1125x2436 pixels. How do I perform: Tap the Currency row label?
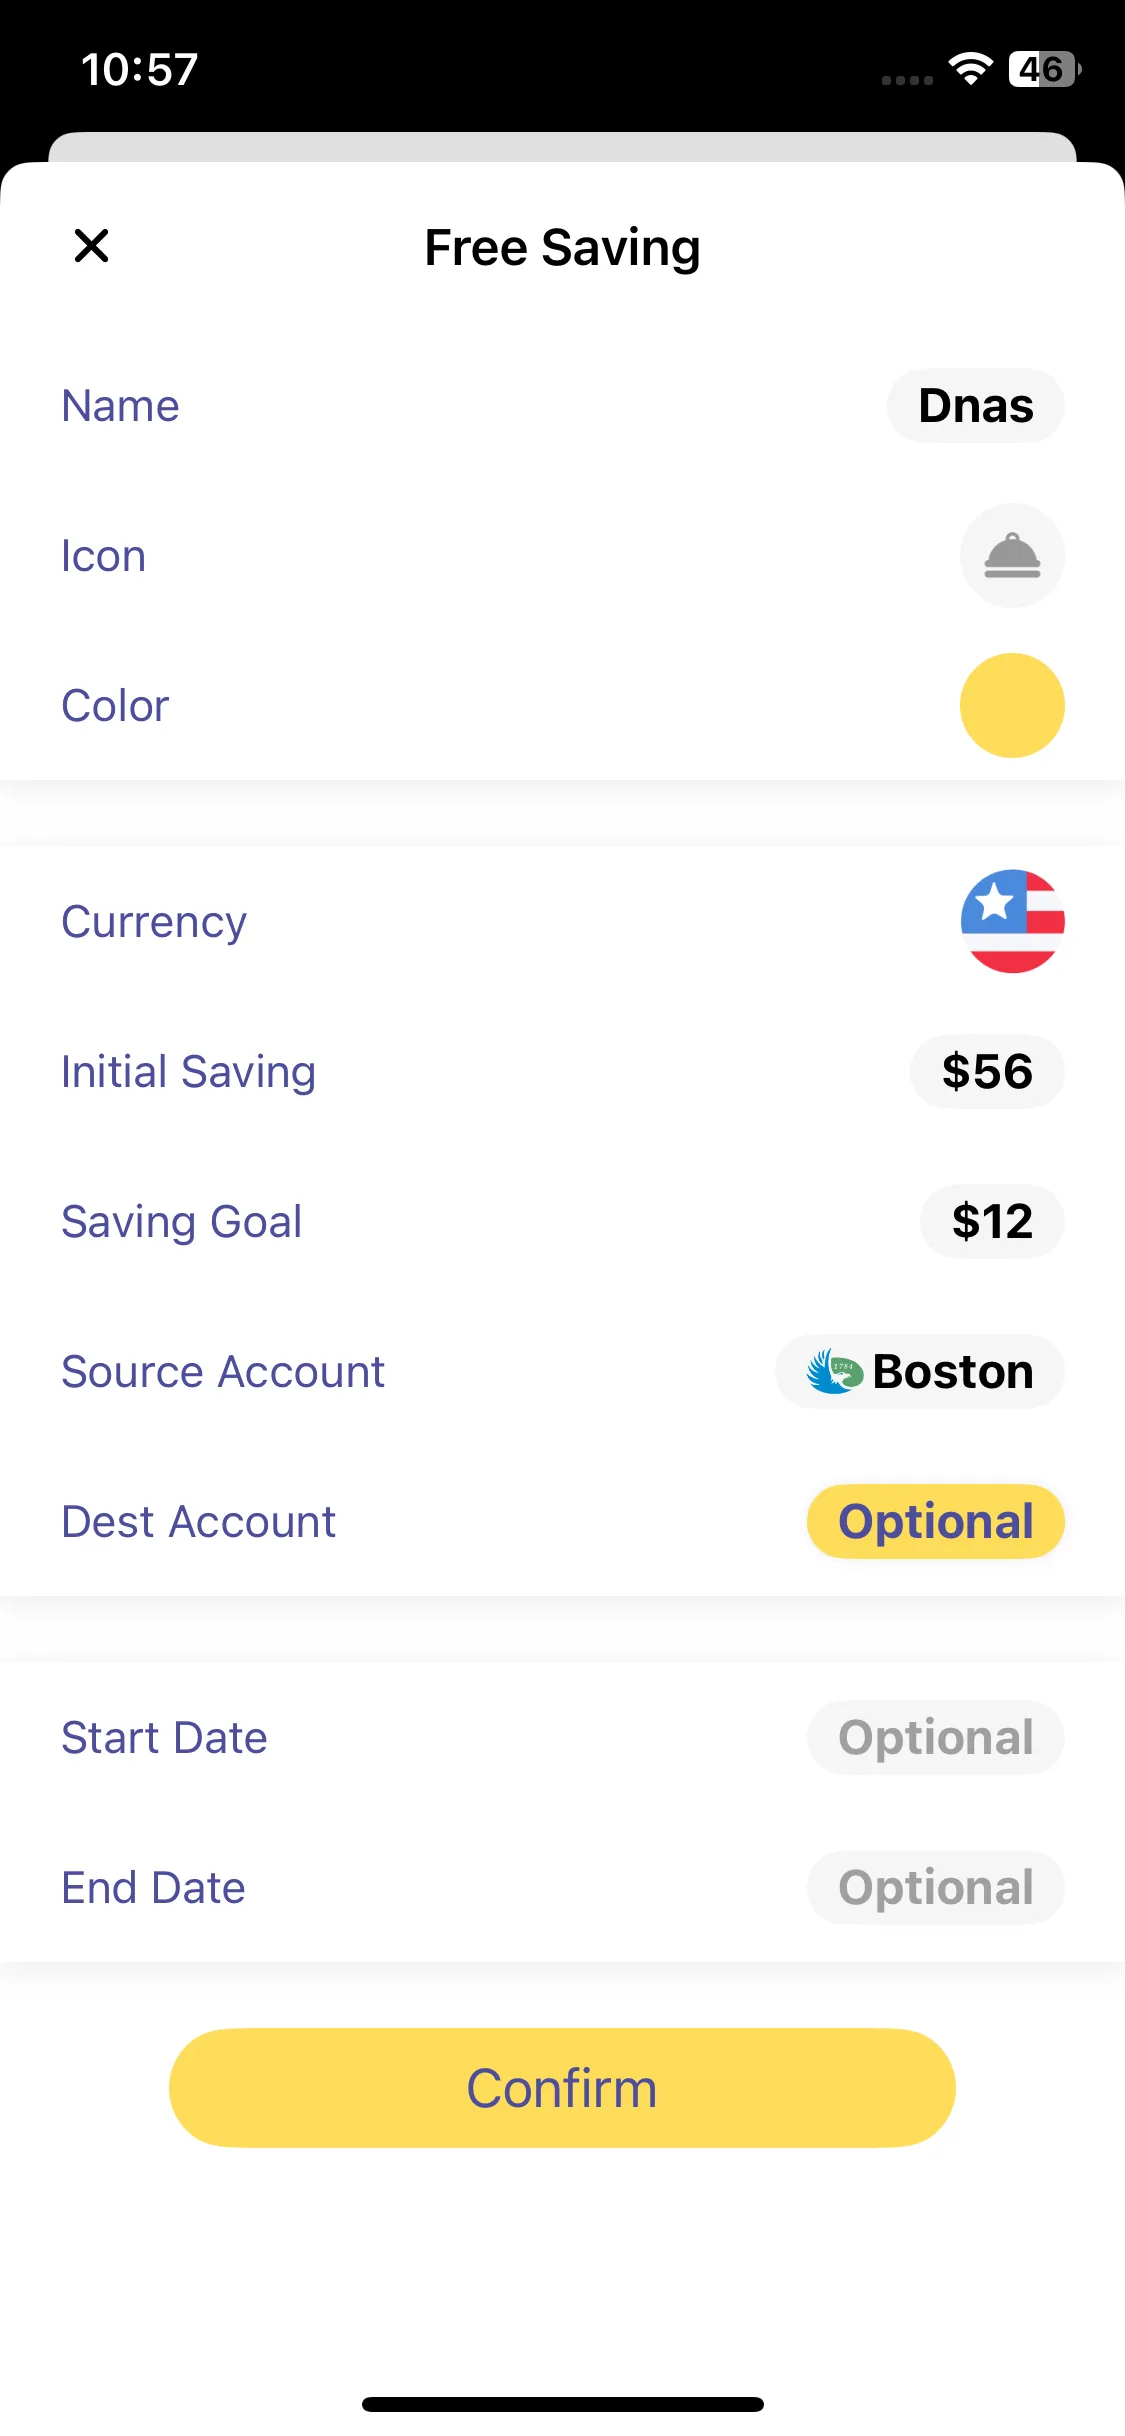pos(154,922)
